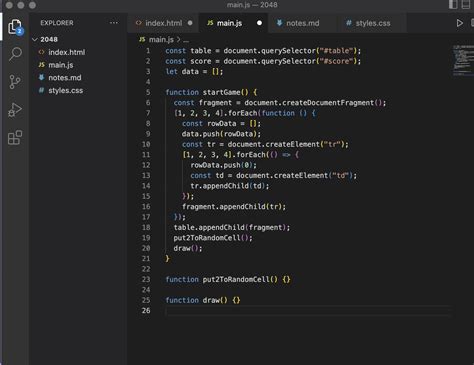The image size is (474, 365).
Task: Toggle the panel layout icon in title bar
Action: (x=466, y=5)
